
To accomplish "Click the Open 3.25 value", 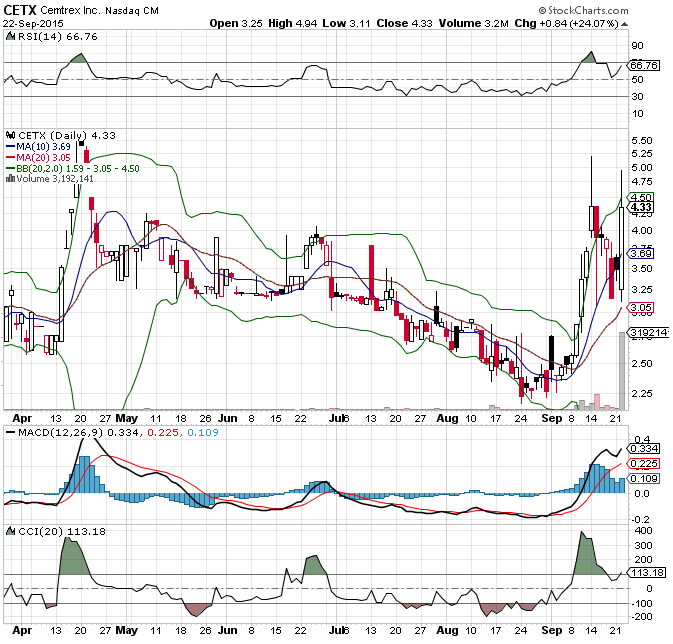I will pyautogui.click(x=236, y=24).
